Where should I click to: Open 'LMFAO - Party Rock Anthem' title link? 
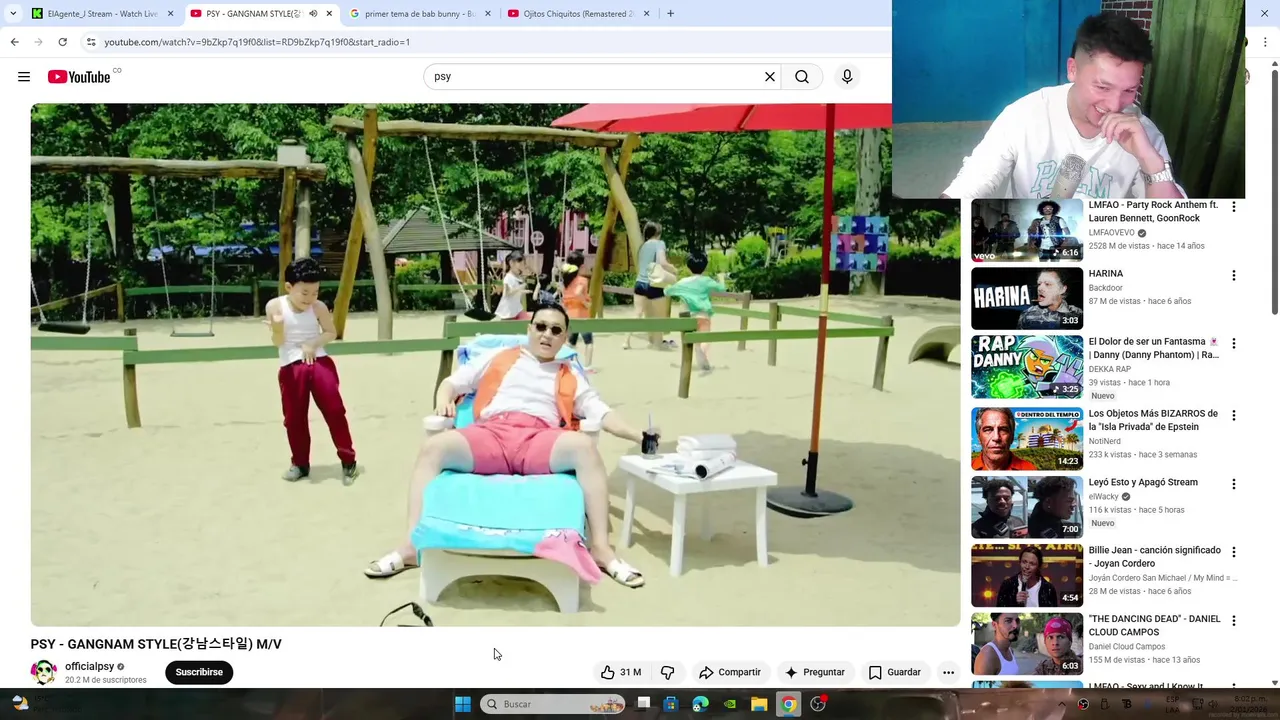tap(1153, 211)
